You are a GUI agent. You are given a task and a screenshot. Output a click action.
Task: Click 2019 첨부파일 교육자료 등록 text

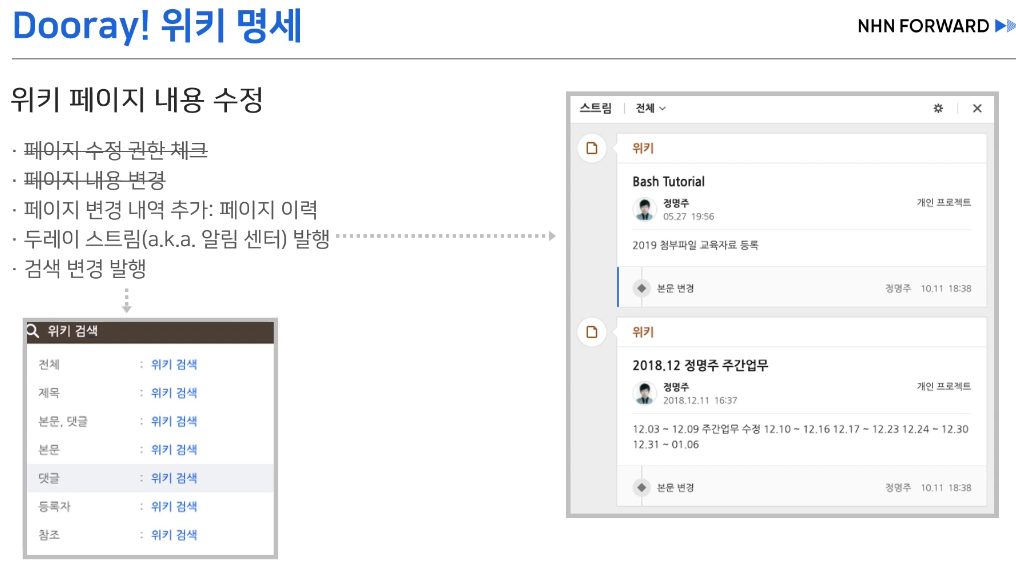pyautogui.click(x=695, y=245)
